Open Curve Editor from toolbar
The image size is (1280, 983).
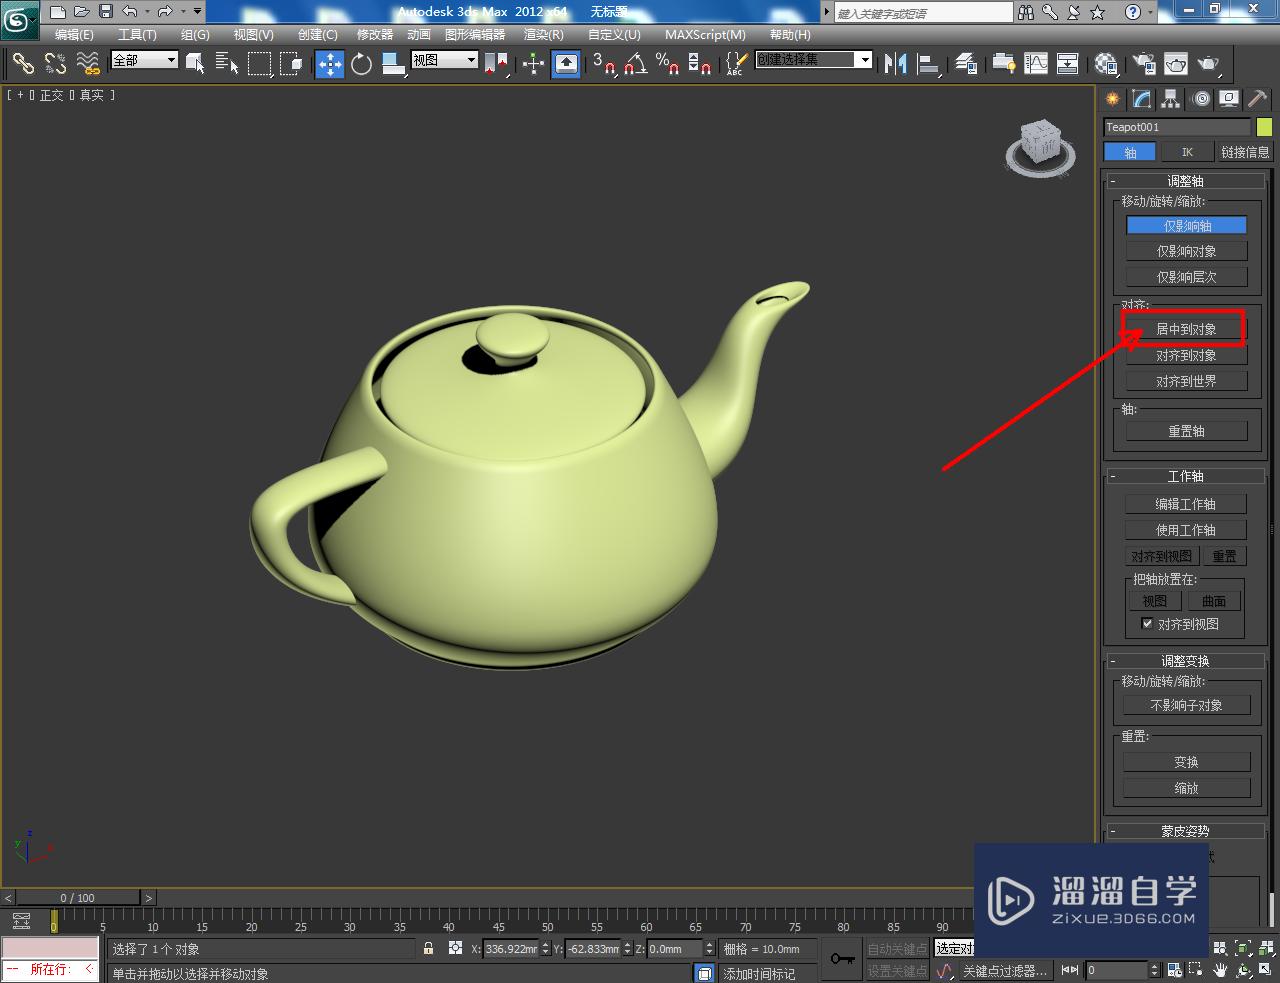[x=1036, y=64]
